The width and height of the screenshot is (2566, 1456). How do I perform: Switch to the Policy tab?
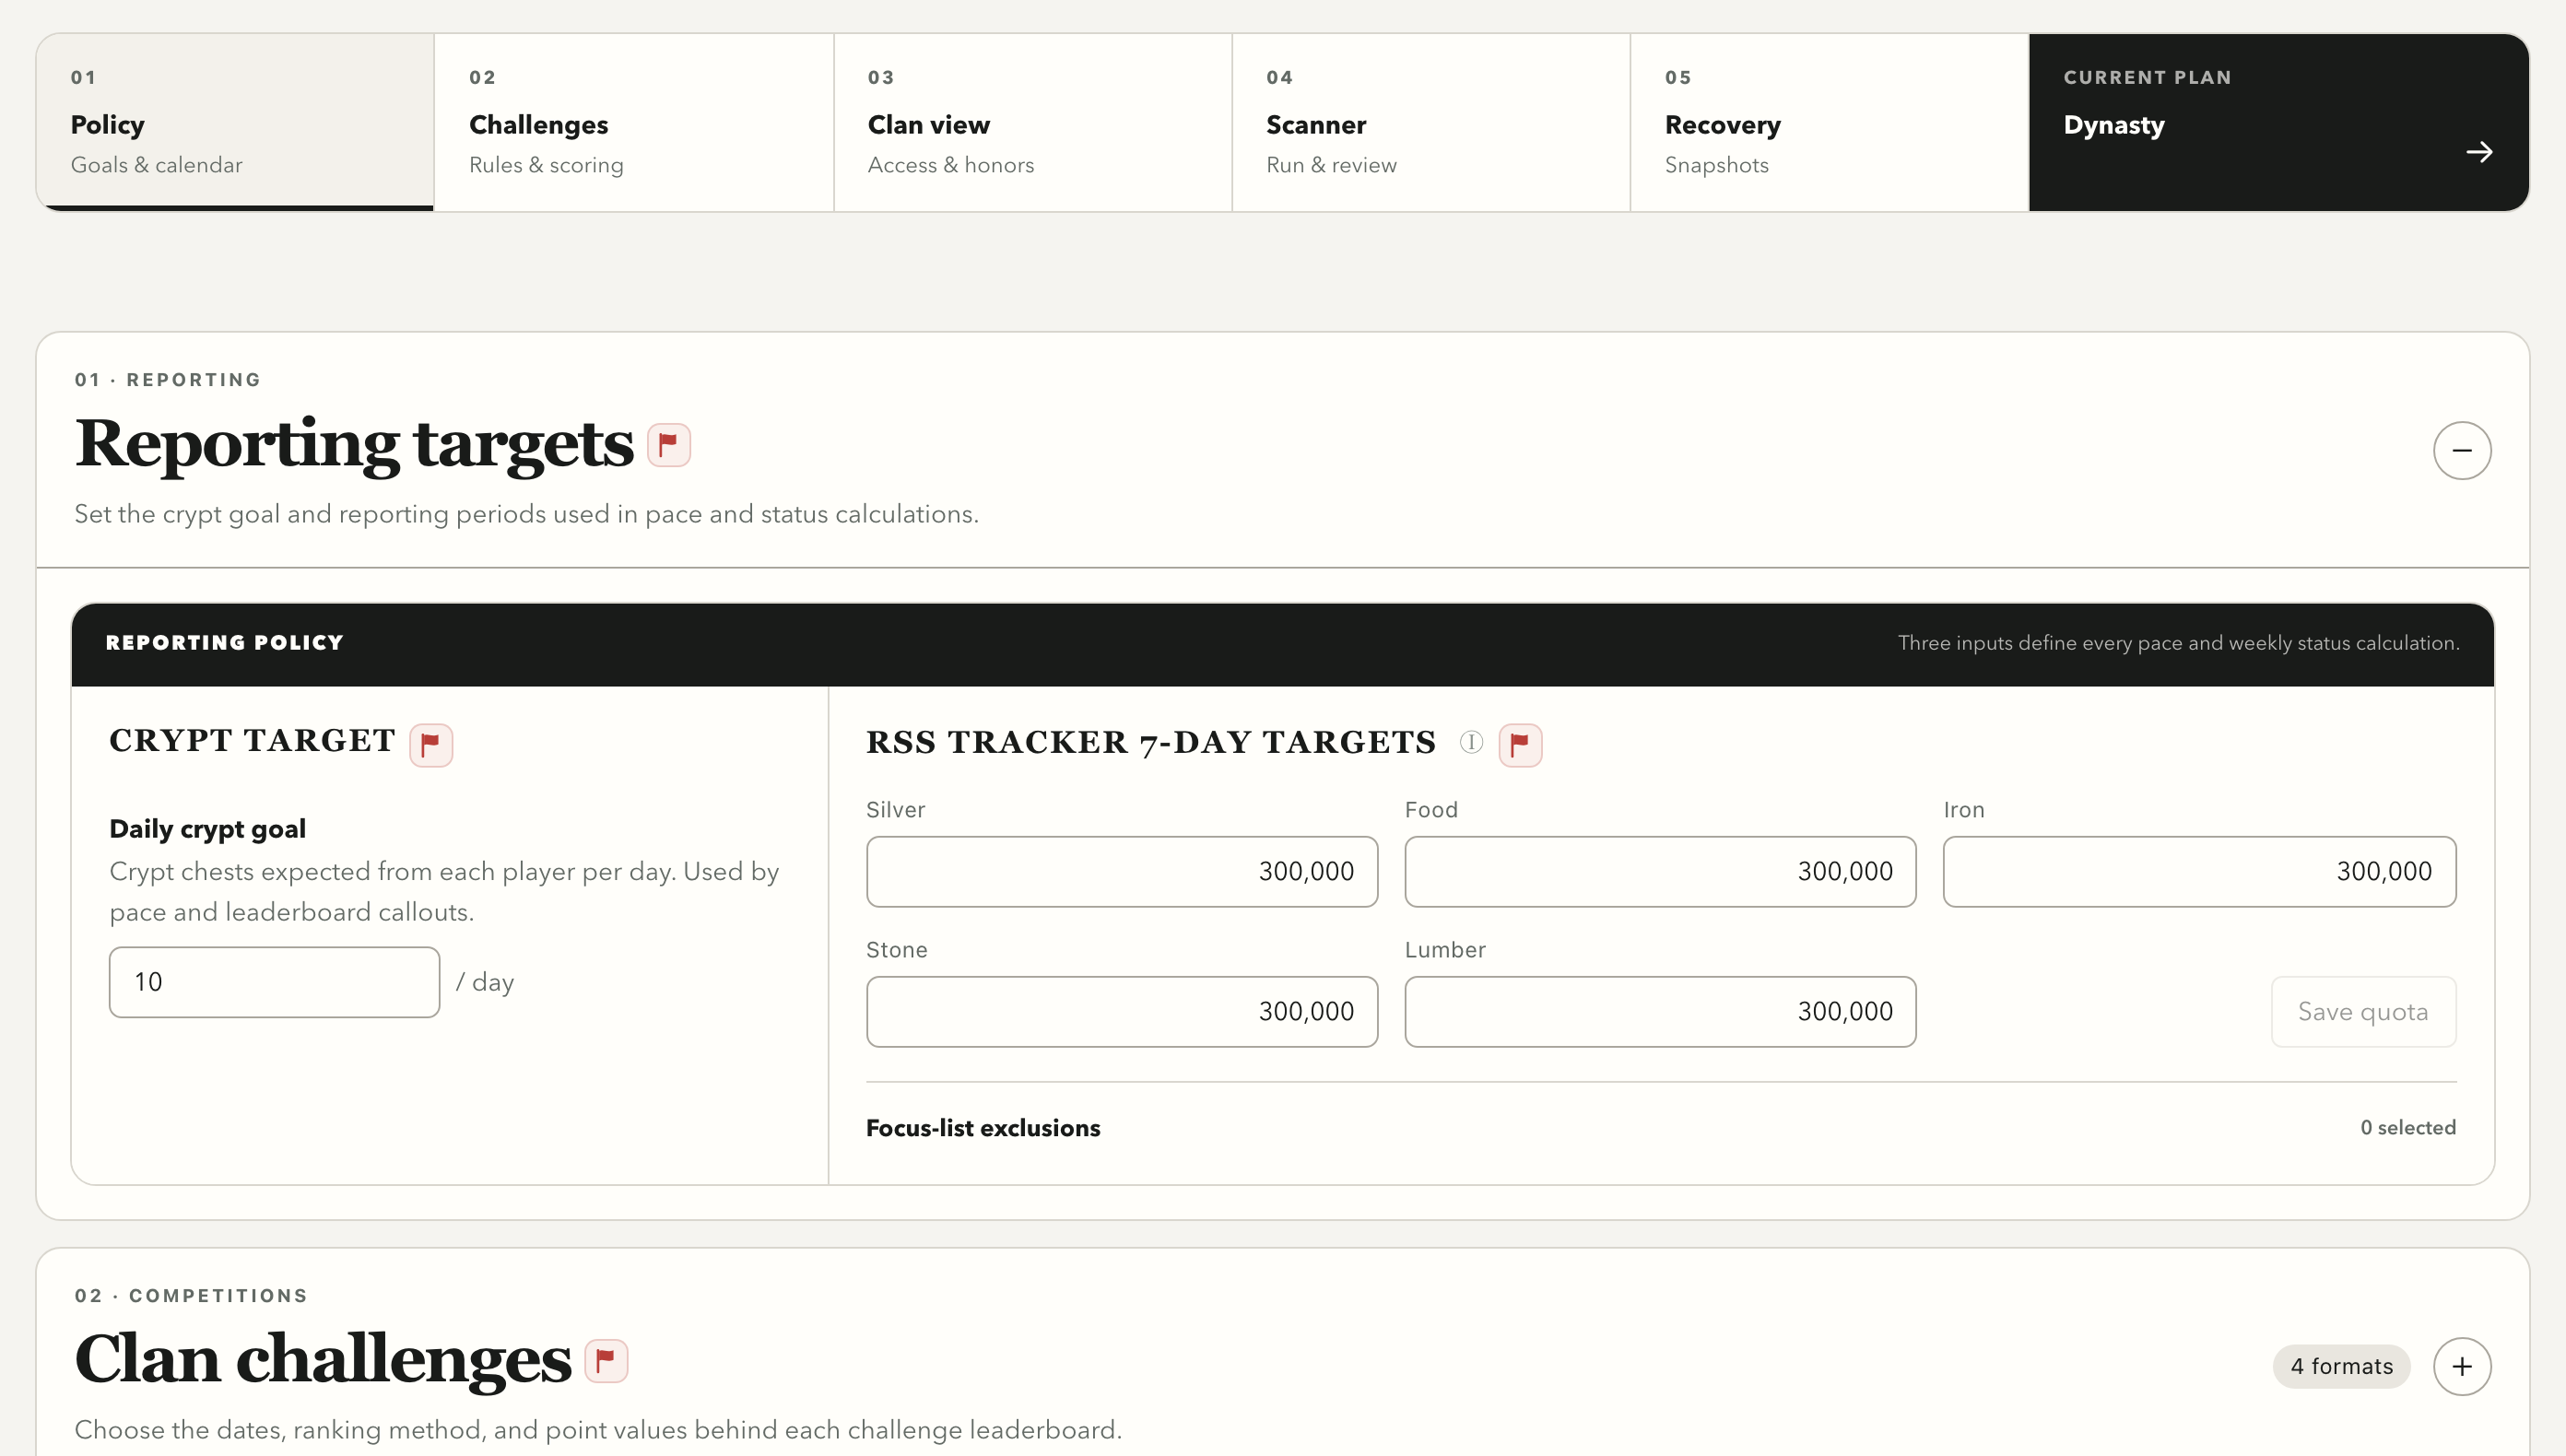coord(235,122)
